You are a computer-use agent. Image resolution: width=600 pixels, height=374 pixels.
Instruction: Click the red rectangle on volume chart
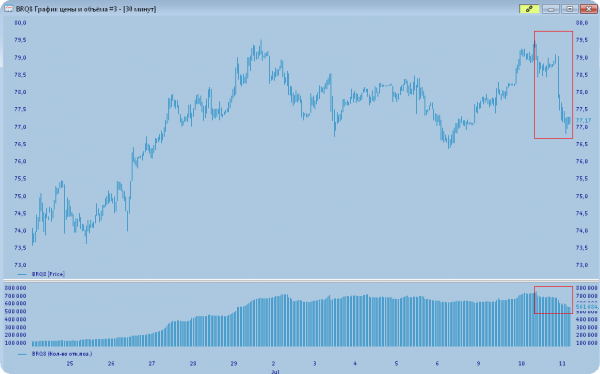[553, 300]
